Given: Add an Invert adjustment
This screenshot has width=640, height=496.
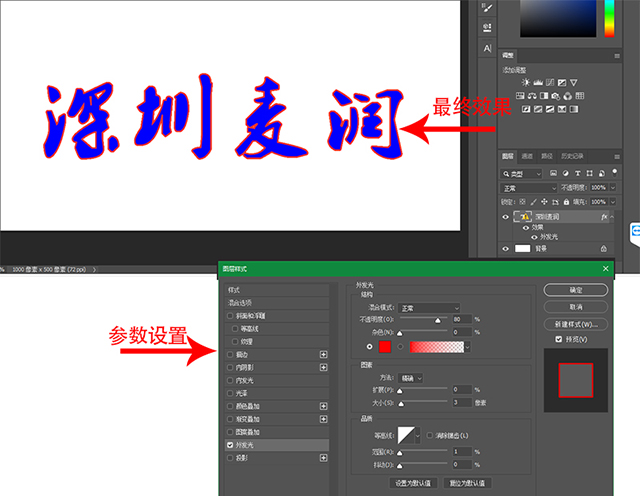Looking at the screenshot, I should pos(526,109).
